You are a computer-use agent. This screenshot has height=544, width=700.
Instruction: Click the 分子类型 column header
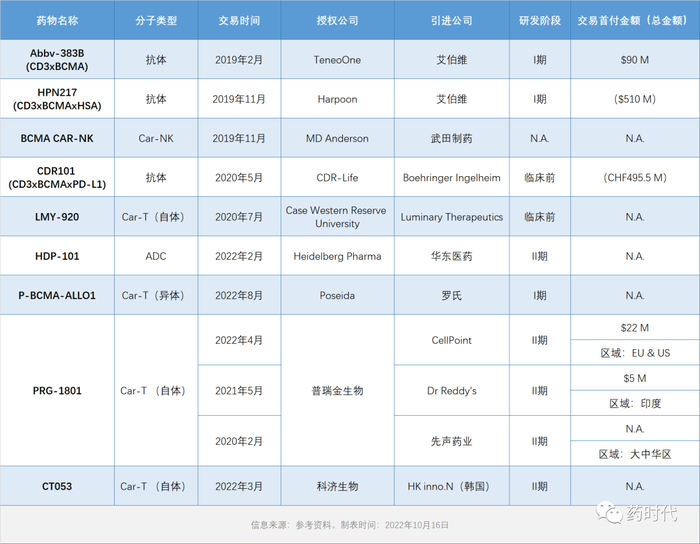click(156, 21)
